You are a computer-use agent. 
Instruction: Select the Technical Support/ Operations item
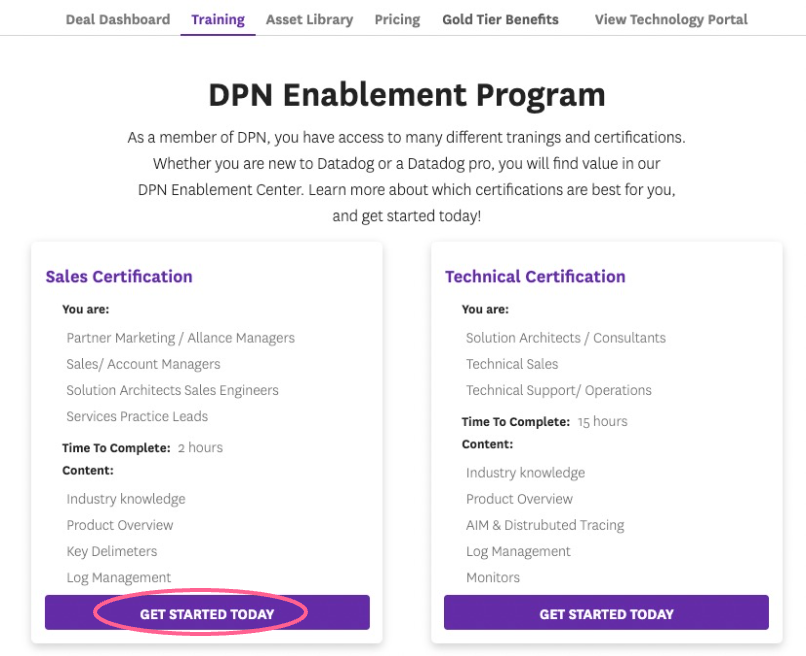(x=558, y=390)
